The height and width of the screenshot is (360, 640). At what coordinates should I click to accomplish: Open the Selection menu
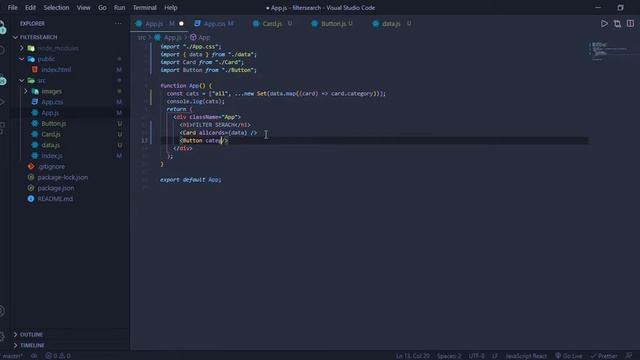(x=56, y=8)
